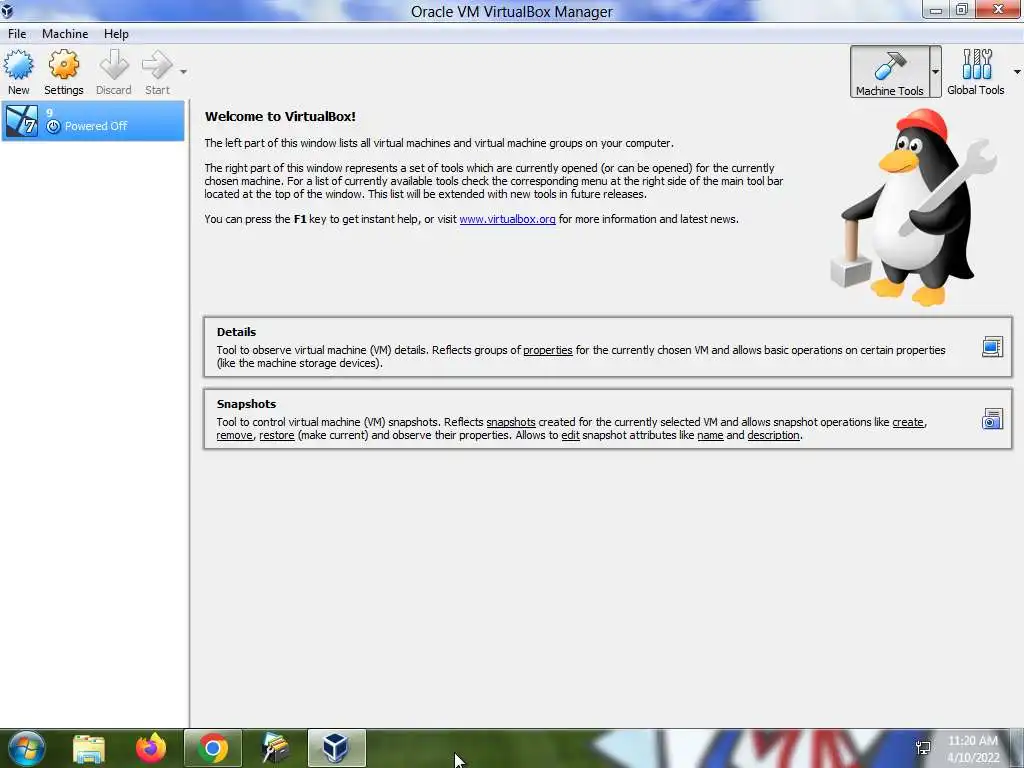1024x768 pixels.
Task: Minimize the VirtualBox Manager window
Action: click(x=935, y=10)
